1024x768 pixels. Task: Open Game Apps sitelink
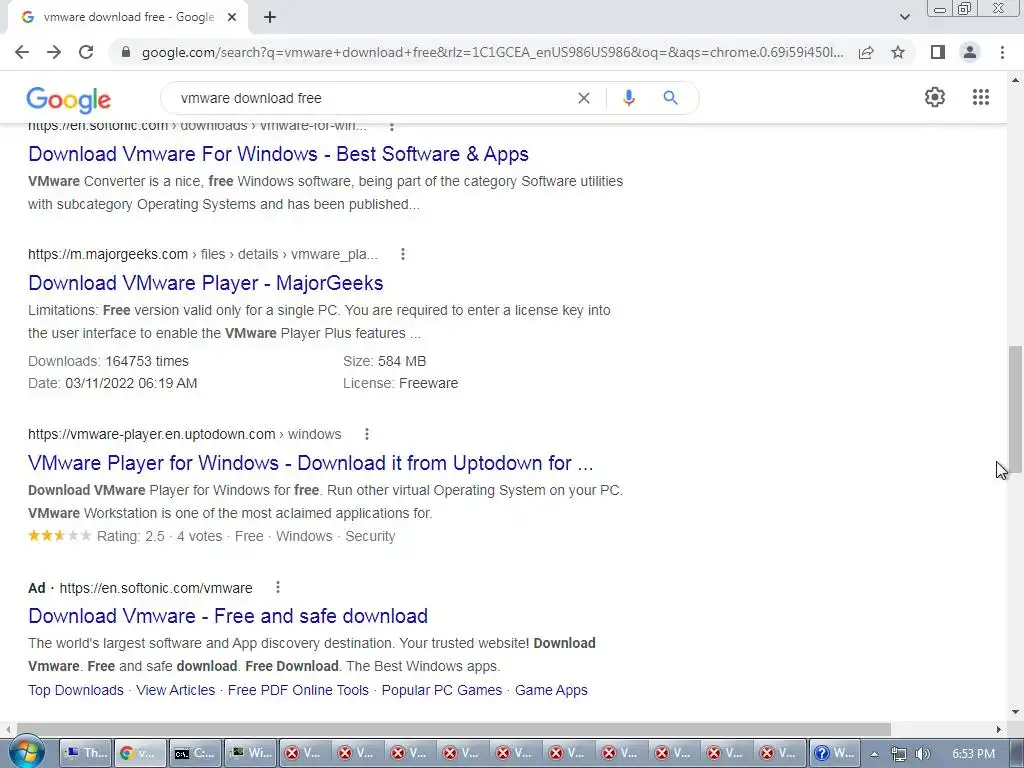click(551, 690)
